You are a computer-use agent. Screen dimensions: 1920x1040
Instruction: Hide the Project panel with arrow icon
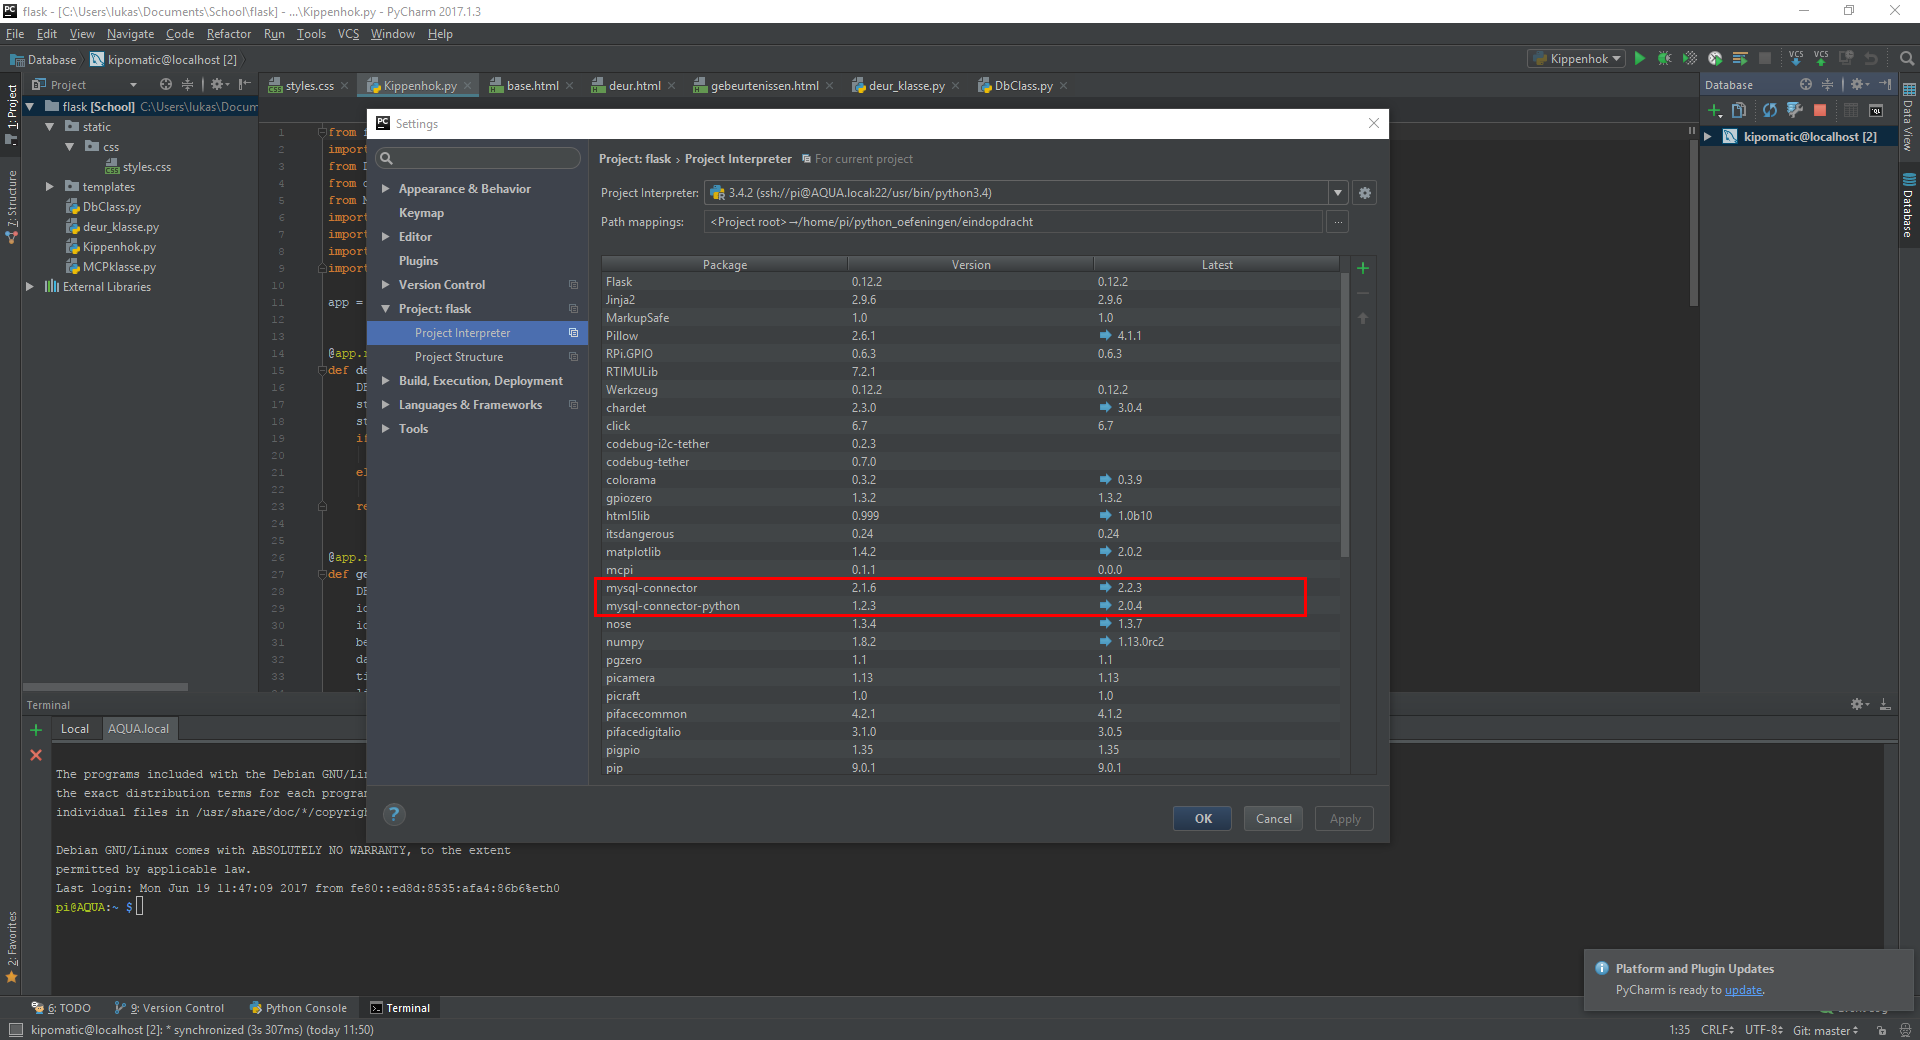245,84
